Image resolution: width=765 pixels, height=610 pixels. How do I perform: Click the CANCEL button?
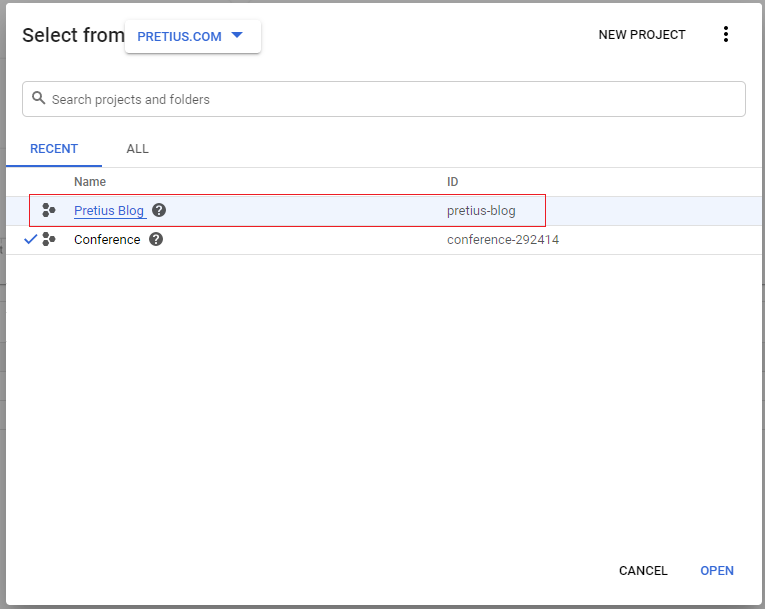[x=643, y=570]
